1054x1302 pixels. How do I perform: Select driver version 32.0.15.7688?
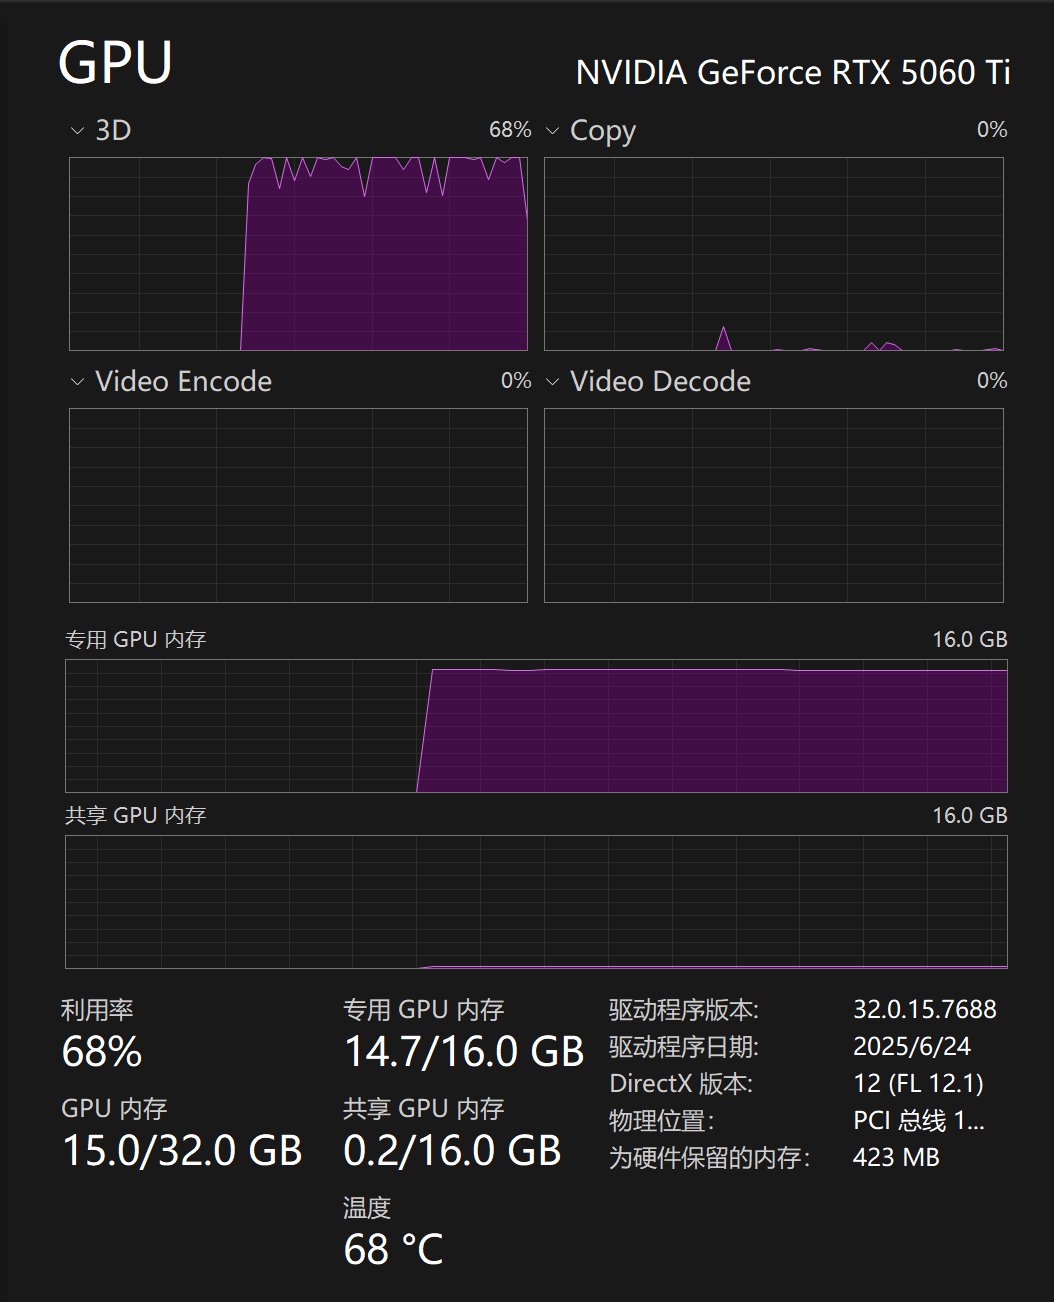[x=924, y=1009]
